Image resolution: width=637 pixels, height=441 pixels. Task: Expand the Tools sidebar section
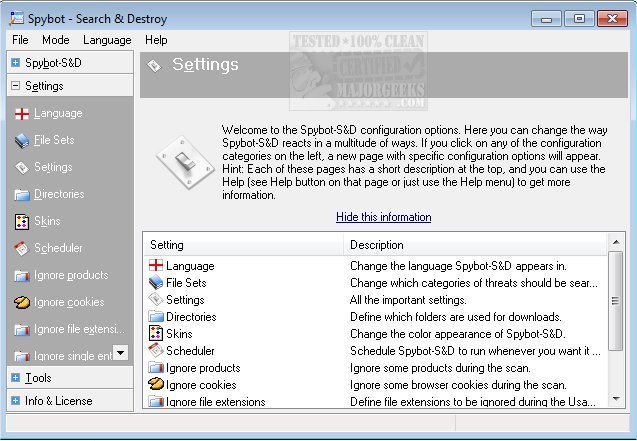coord(15,378)
